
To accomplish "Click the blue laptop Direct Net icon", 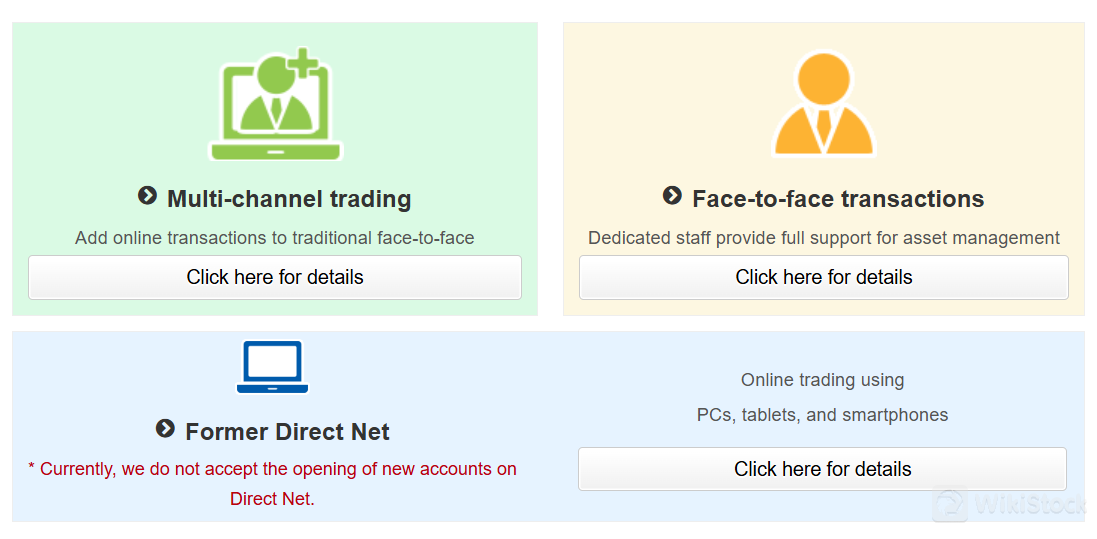I will [273, 367].
